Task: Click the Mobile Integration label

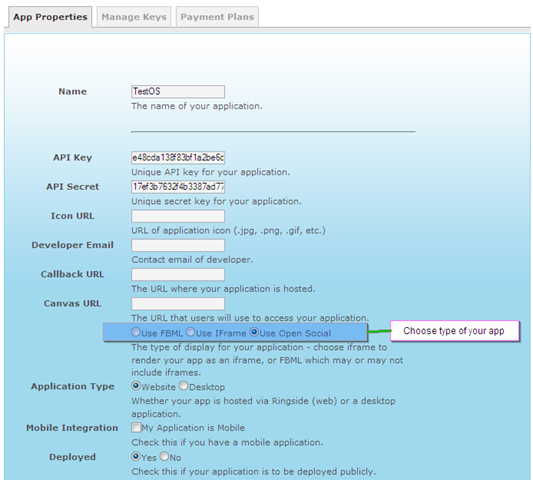Action: pos(72,428)
